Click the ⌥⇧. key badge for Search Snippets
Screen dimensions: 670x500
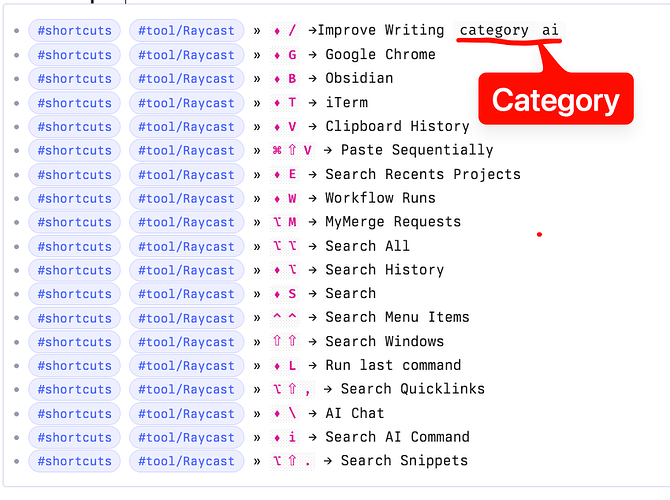[x=293, y=461]
